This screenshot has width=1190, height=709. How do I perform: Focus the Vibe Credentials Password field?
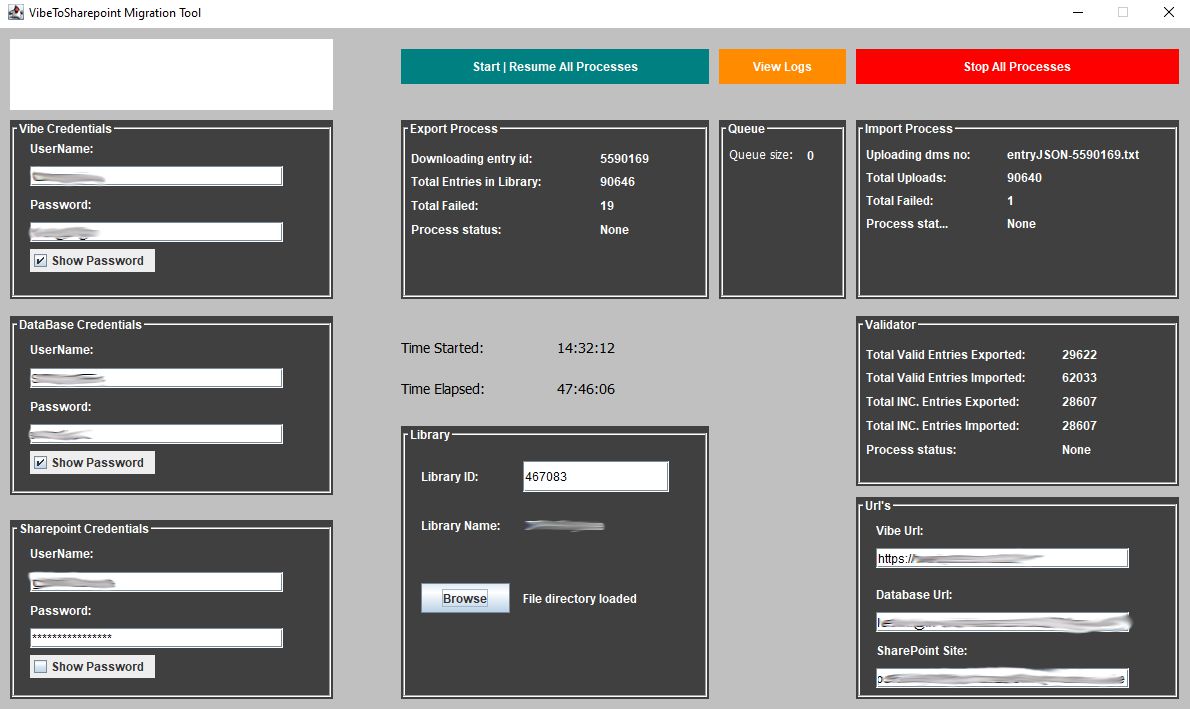156,232
